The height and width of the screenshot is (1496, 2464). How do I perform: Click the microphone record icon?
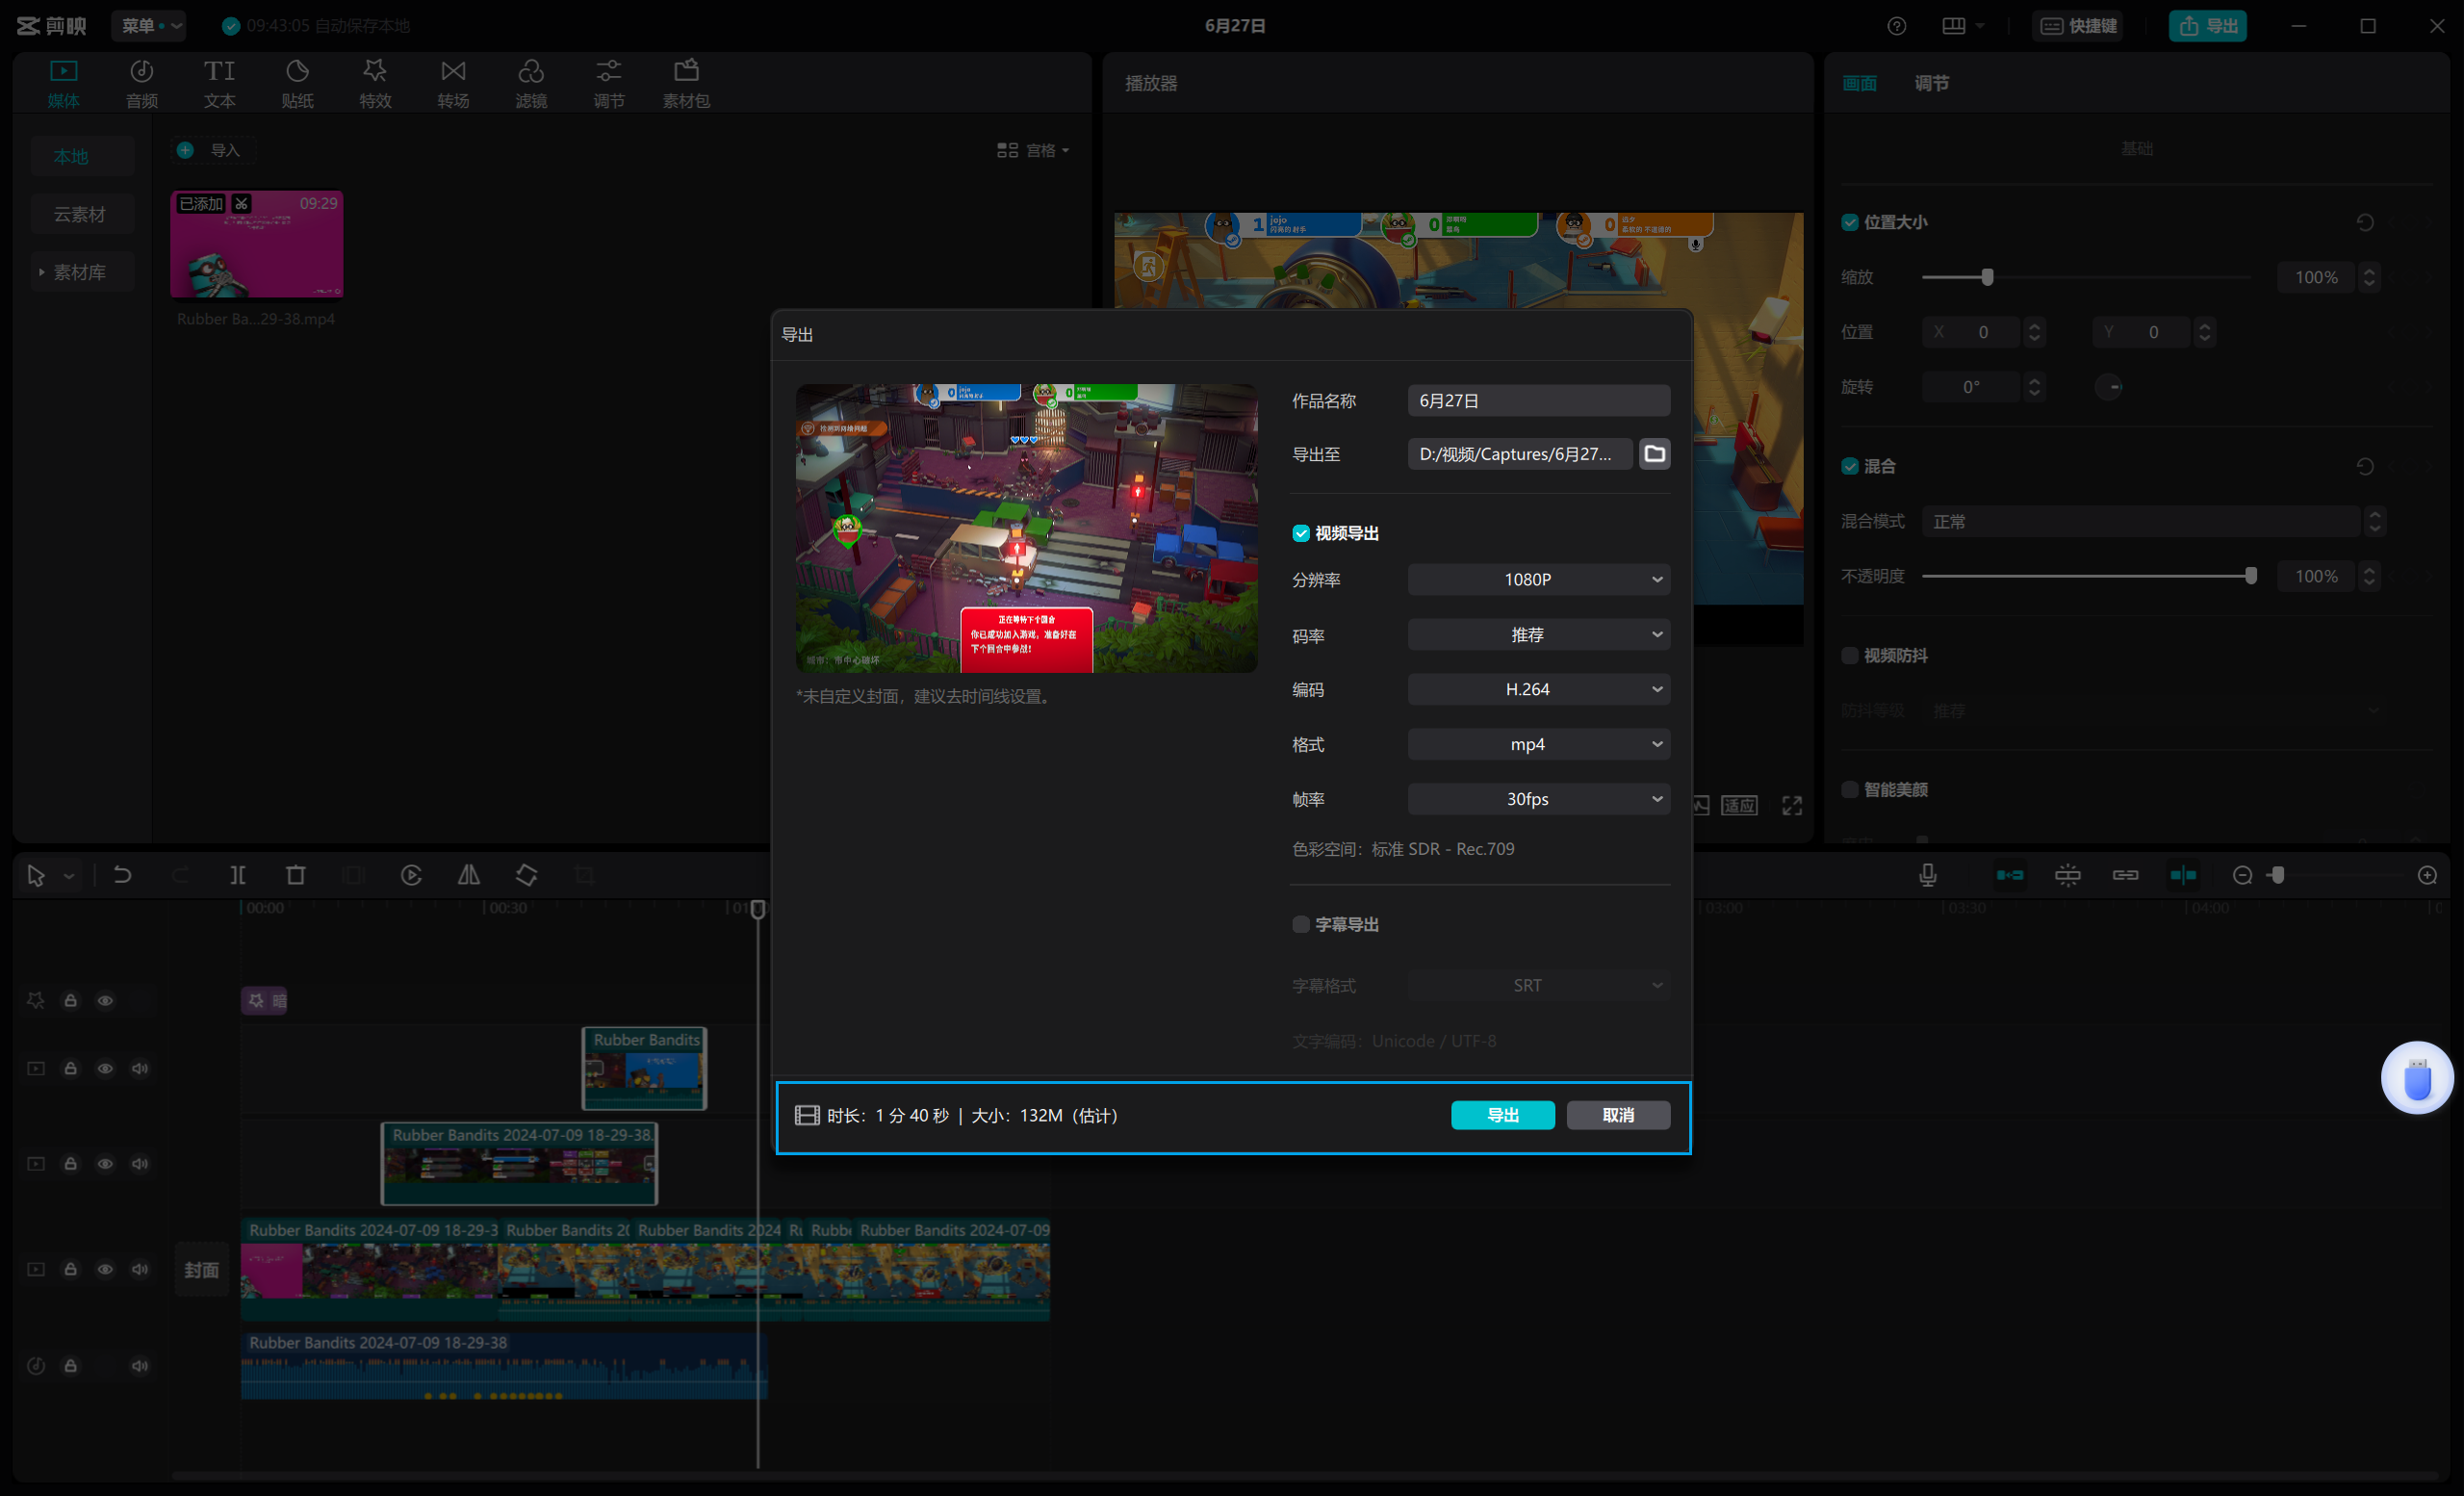[1928, 875]
